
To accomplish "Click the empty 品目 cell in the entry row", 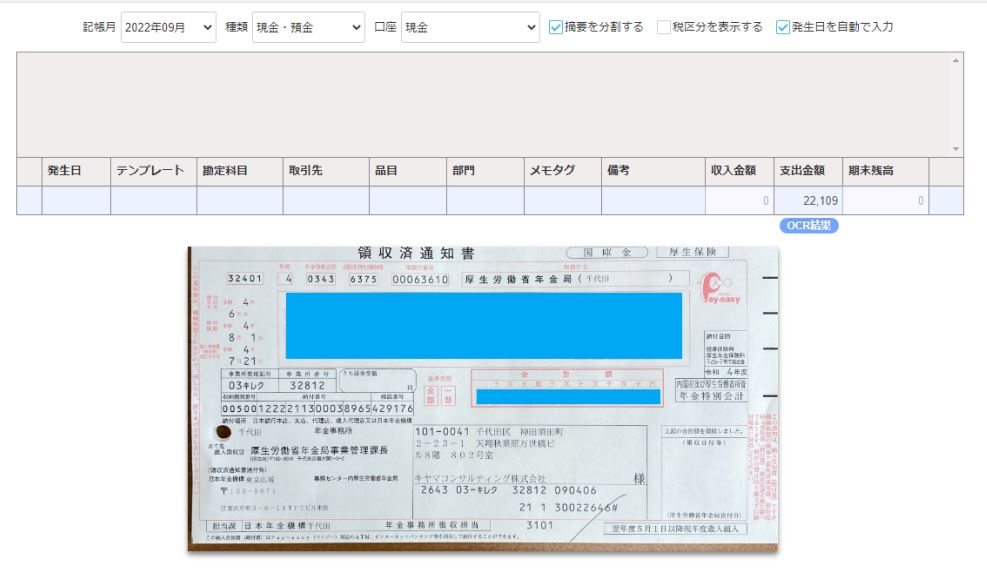I will [x=408, y=201].
